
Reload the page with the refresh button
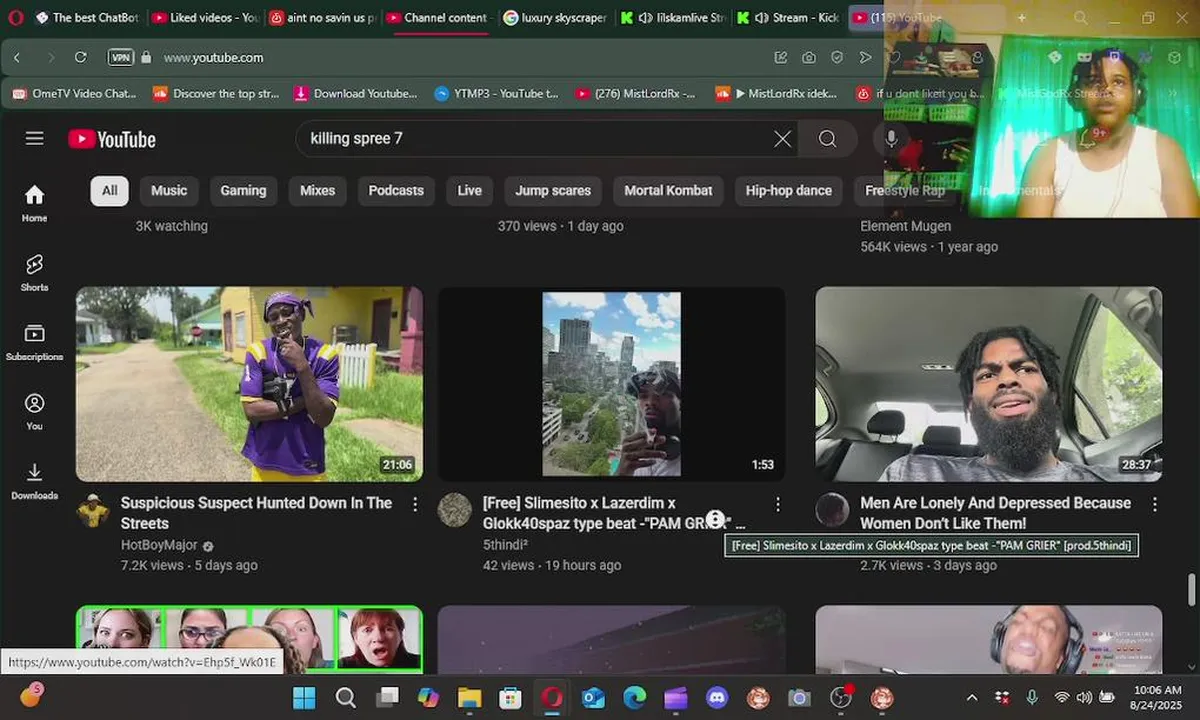(x=81, y=58)
